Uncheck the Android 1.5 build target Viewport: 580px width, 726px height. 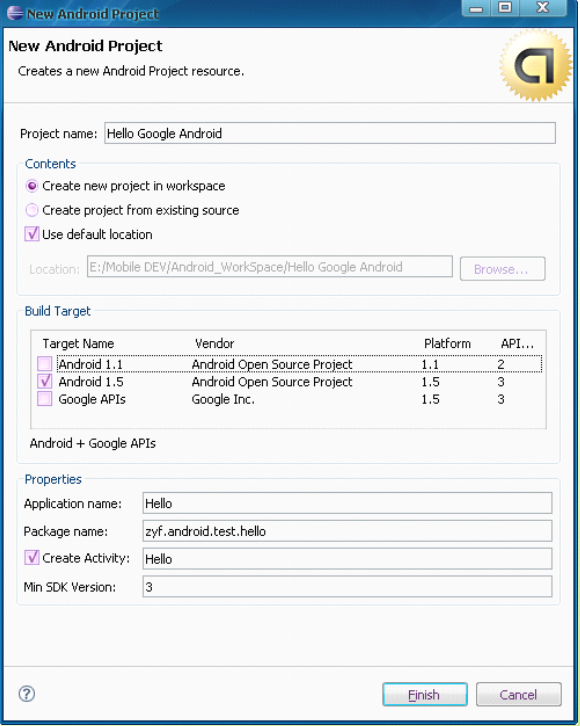click(x=44, y=382)
